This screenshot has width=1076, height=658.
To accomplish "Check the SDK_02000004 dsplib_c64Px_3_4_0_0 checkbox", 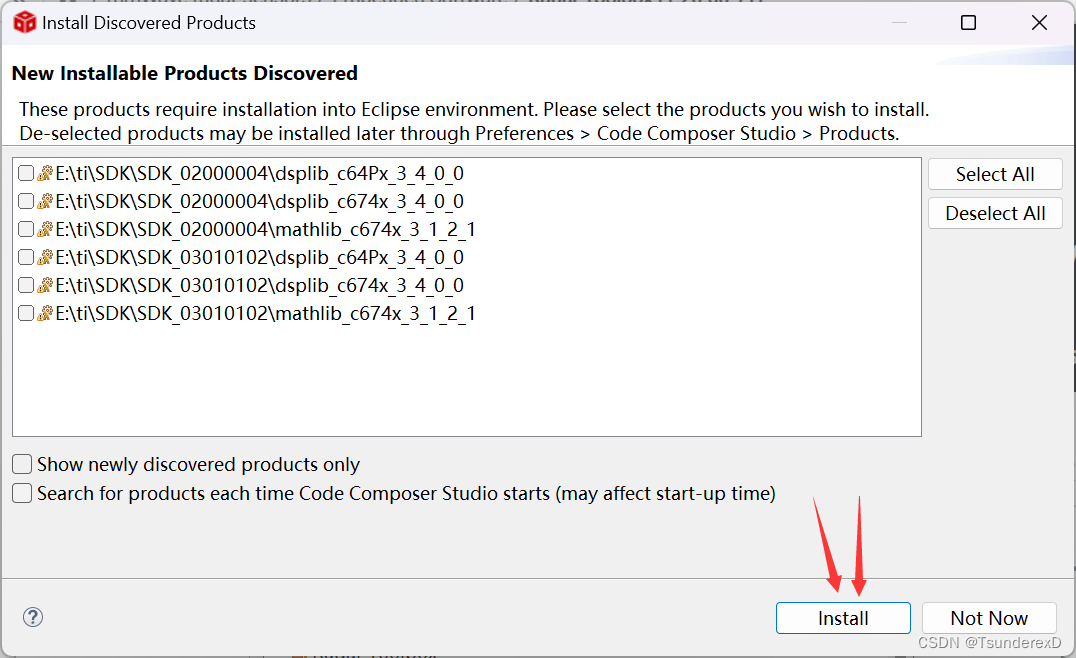I will pyautogui.click(x=26, y=173).
